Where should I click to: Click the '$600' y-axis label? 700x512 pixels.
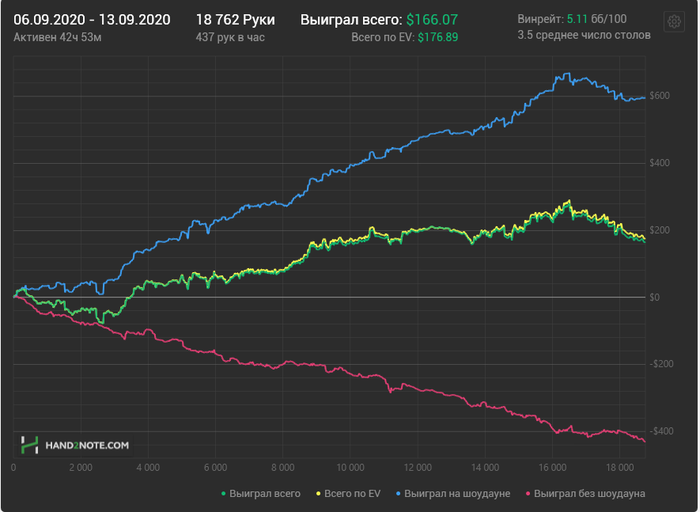coord(659,96)
